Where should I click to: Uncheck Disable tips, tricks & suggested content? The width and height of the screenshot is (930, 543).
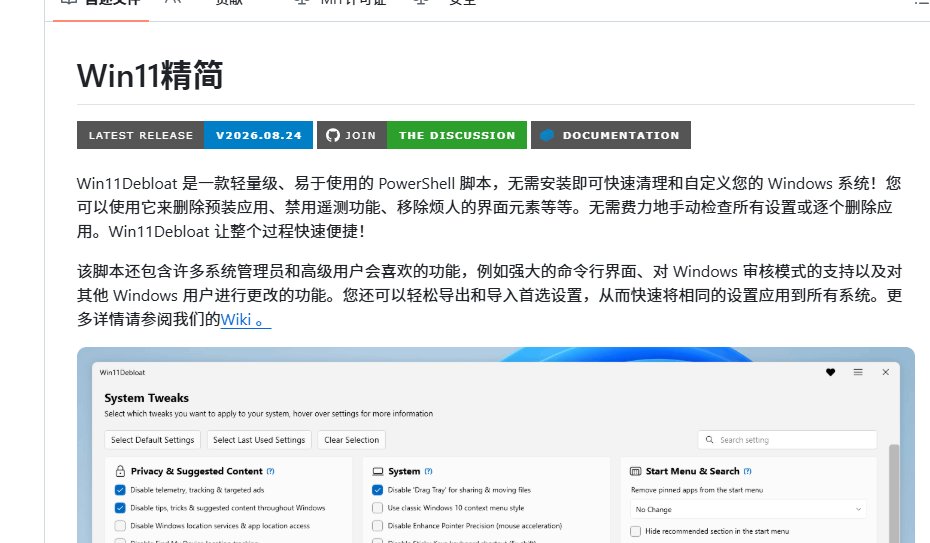click(120, 507)
